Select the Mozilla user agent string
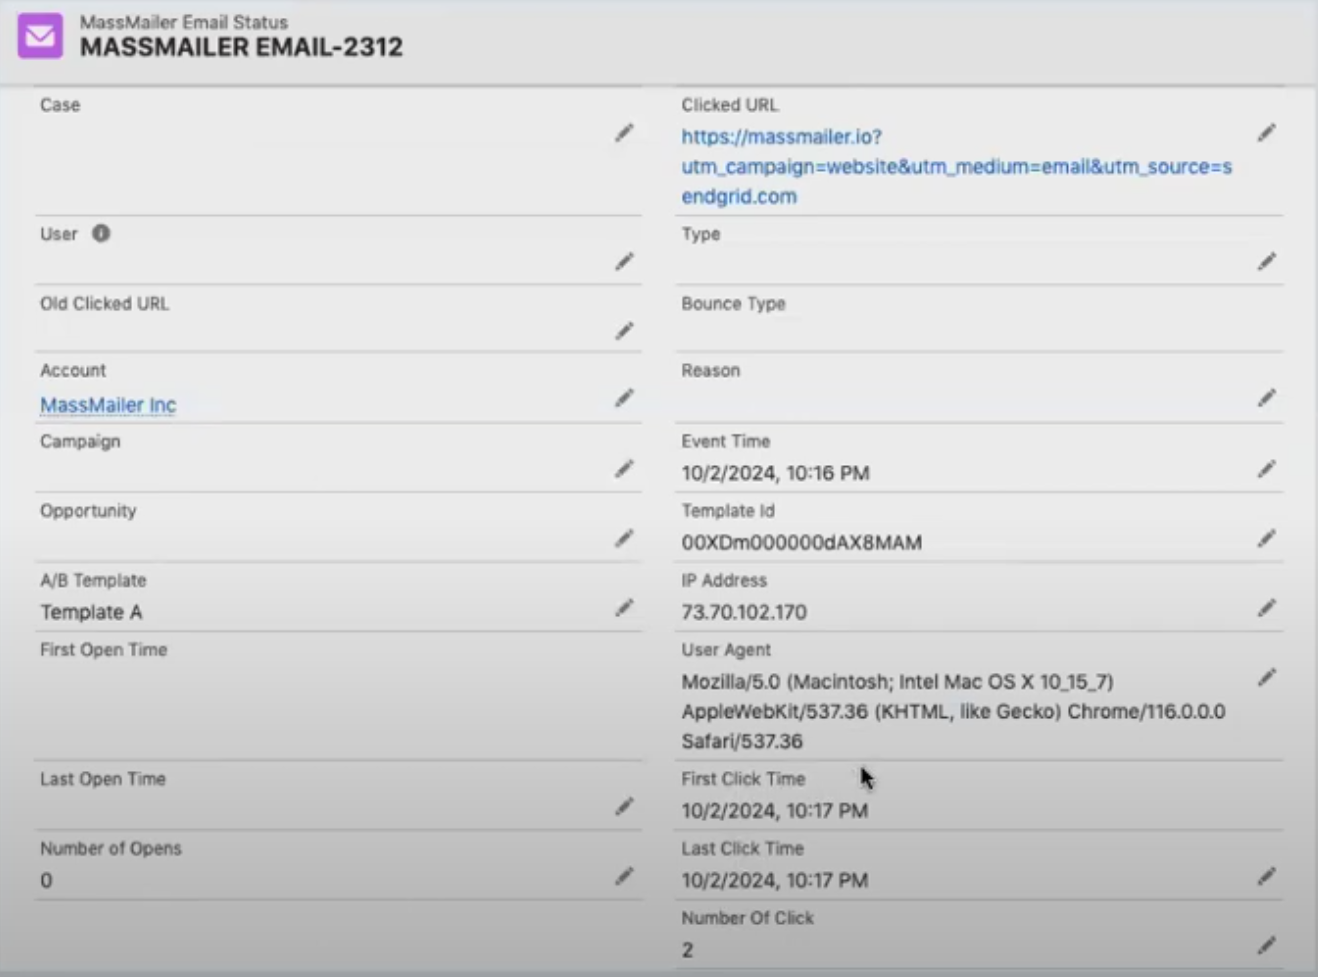This screenshot has width=1318, height=977. [x=953, y=711]
